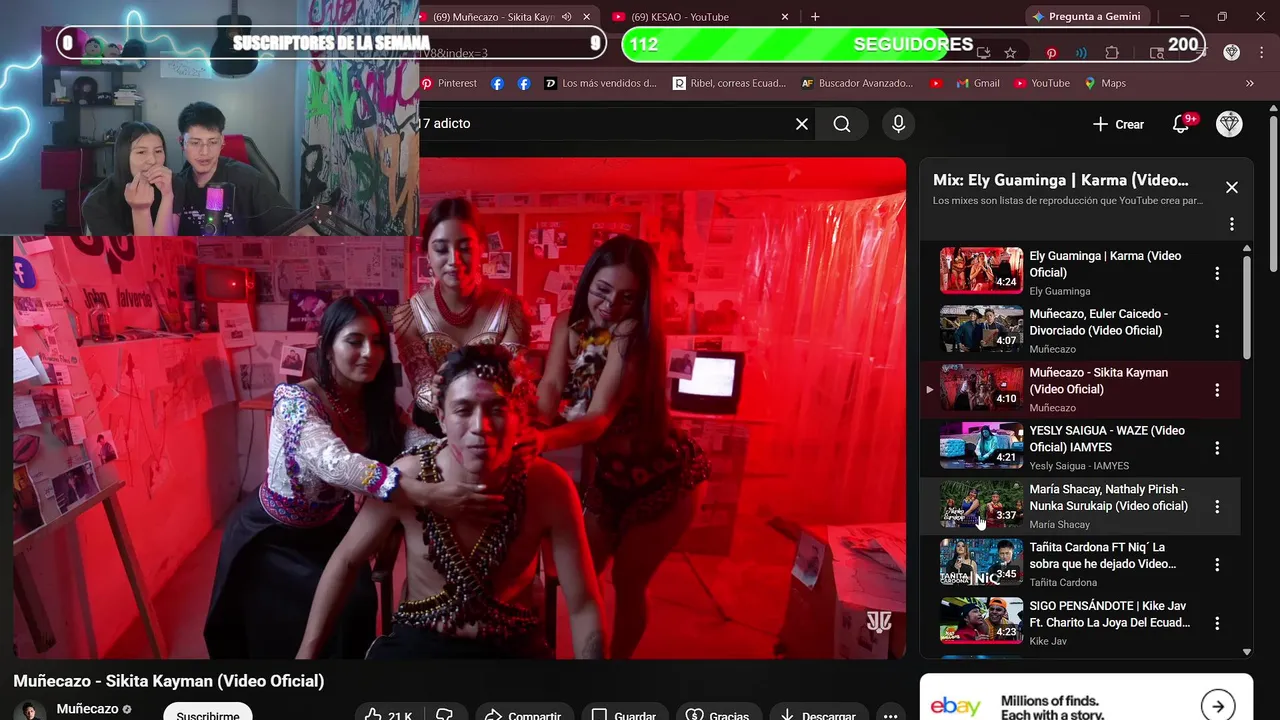Show hidden bookmarks chevron
This screenshot has width=1280, height=720.
1250,83
